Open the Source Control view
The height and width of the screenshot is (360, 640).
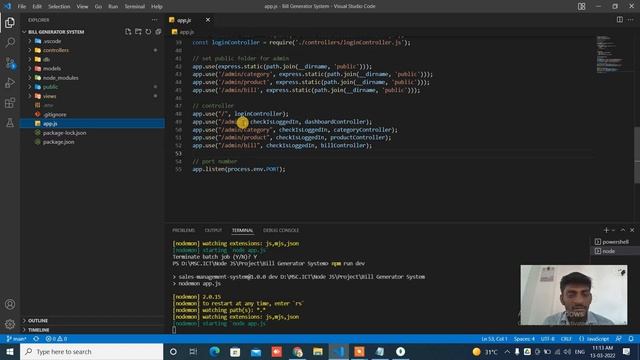pyautogui.click(x=10, y=62)
